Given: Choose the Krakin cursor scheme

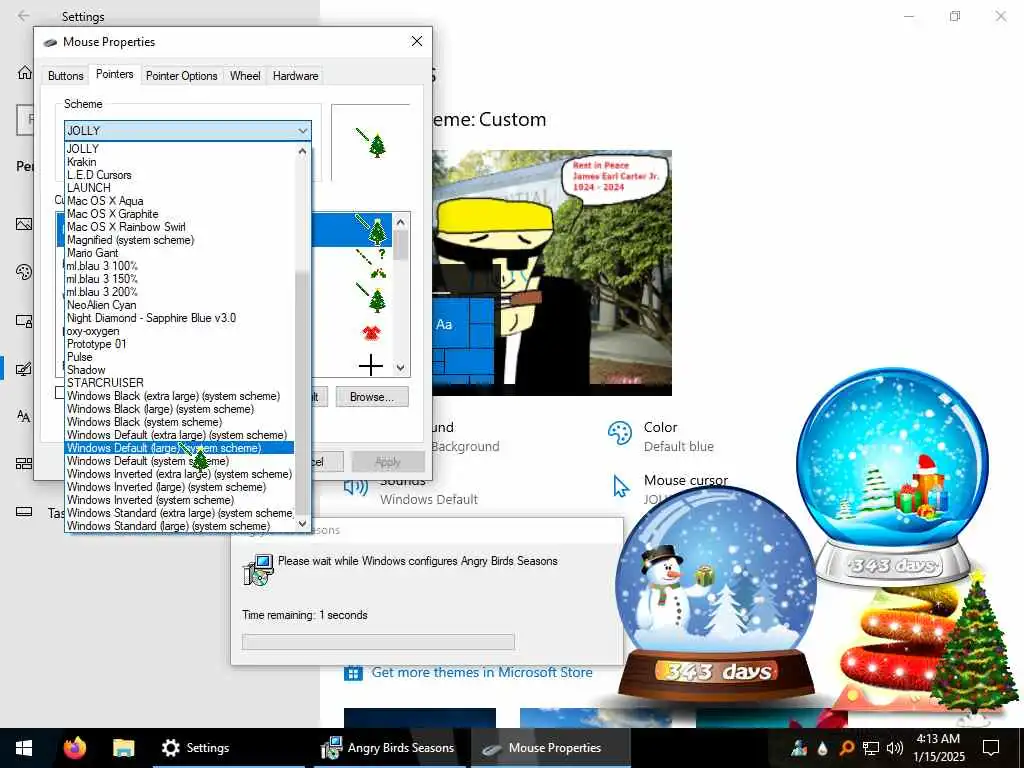Looking at the screenshot, I should (x=180, y=162).
